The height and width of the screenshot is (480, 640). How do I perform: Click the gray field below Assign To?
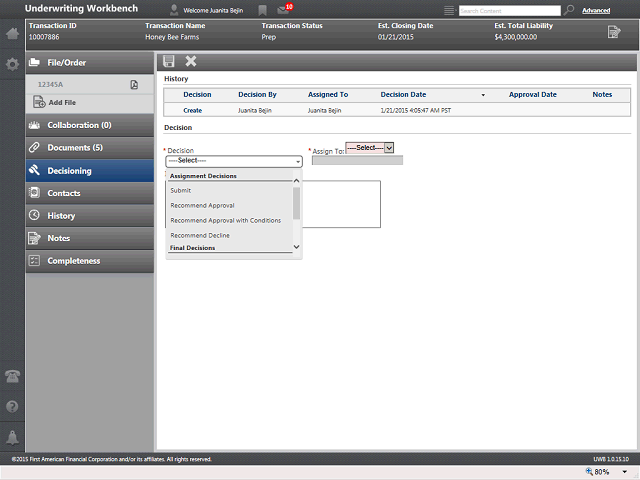(x=358, y=160)
